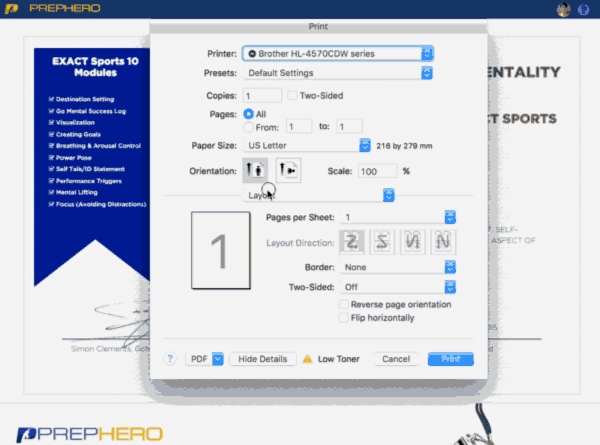The image size is (600, 445).
Task: Click the Copies input field
Action: coord(262,95)
